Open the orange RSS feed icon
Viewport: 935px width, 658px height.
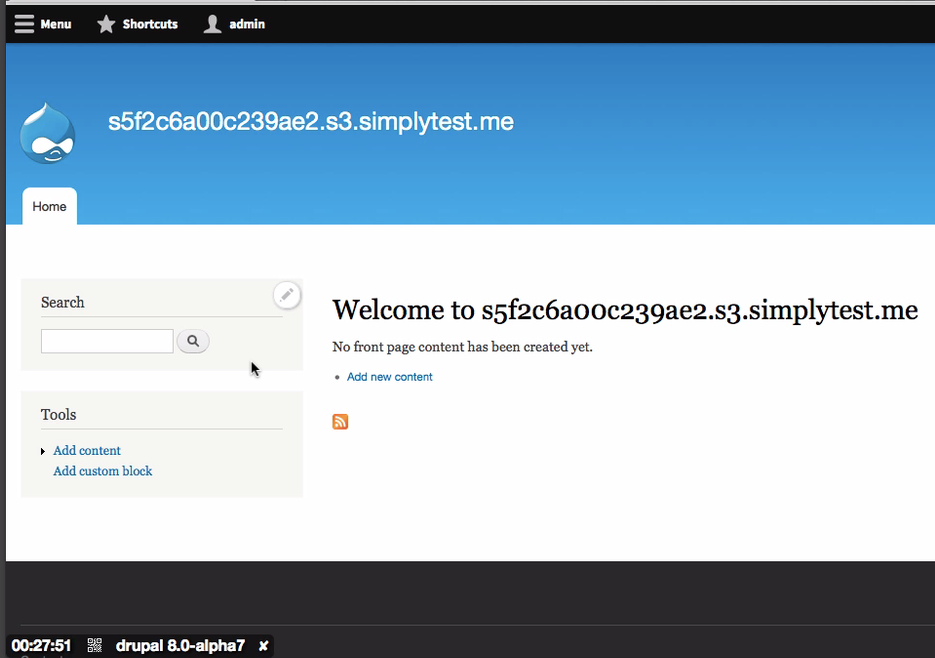[x=340, y=422]
